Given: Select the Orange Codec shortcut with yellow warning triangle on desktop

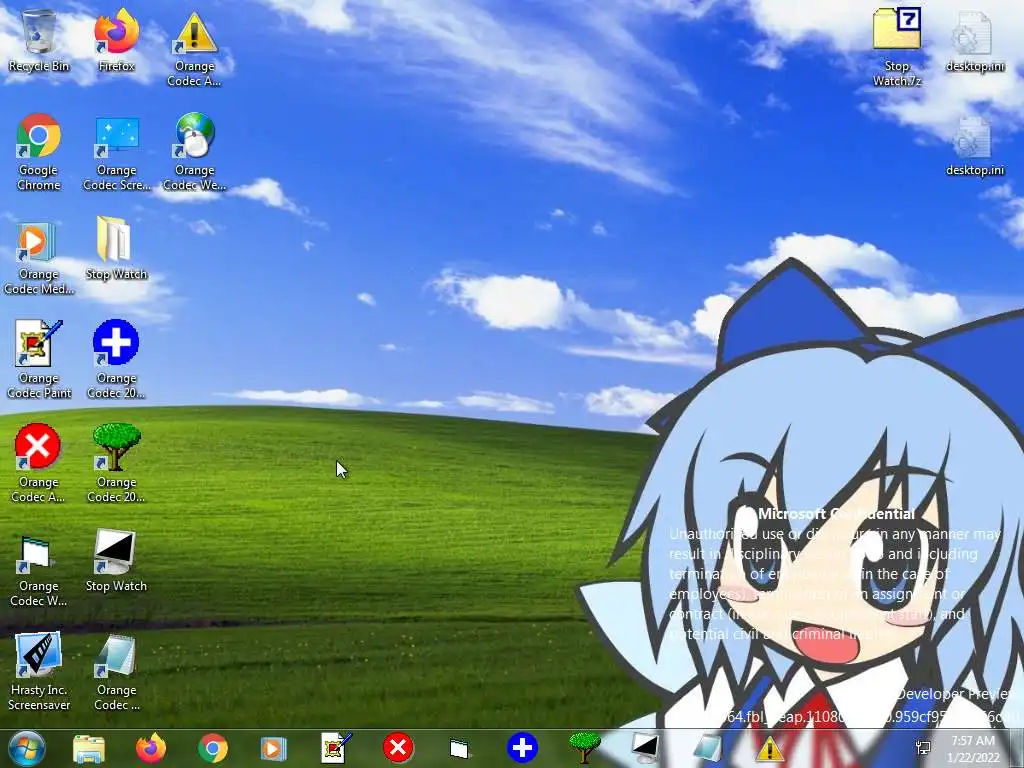Looking at the screenshot, I should click(195, 49).
